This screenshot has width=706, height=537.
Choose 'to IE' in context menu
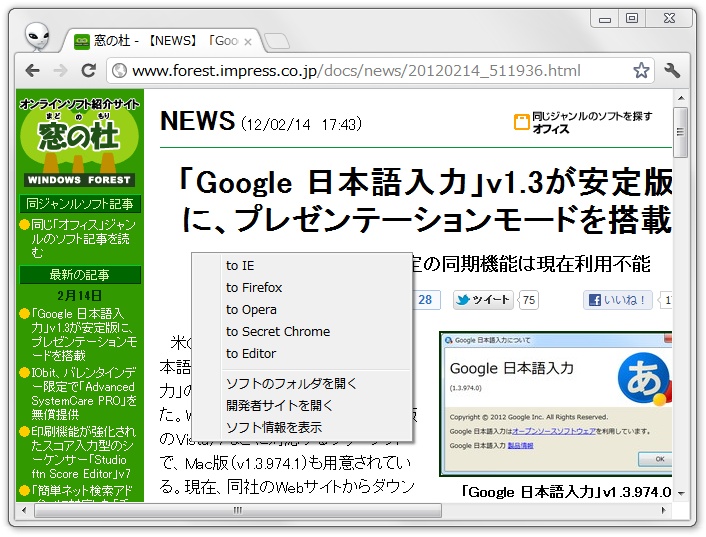tap(302, 266)
